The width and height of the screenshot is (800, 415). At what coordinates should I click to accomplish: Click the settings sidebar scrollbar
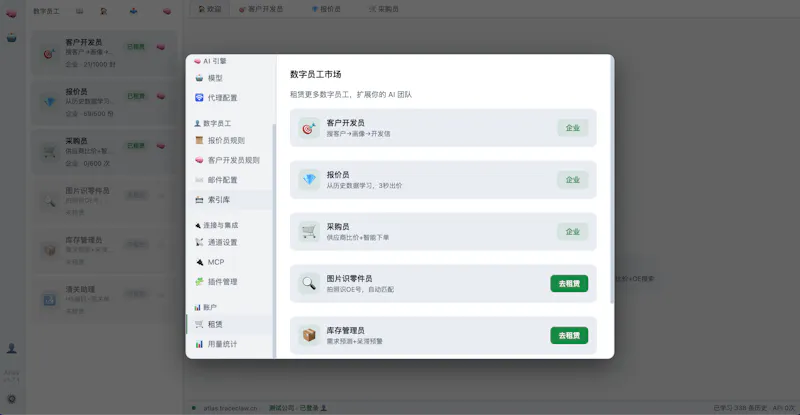[274, 240]
